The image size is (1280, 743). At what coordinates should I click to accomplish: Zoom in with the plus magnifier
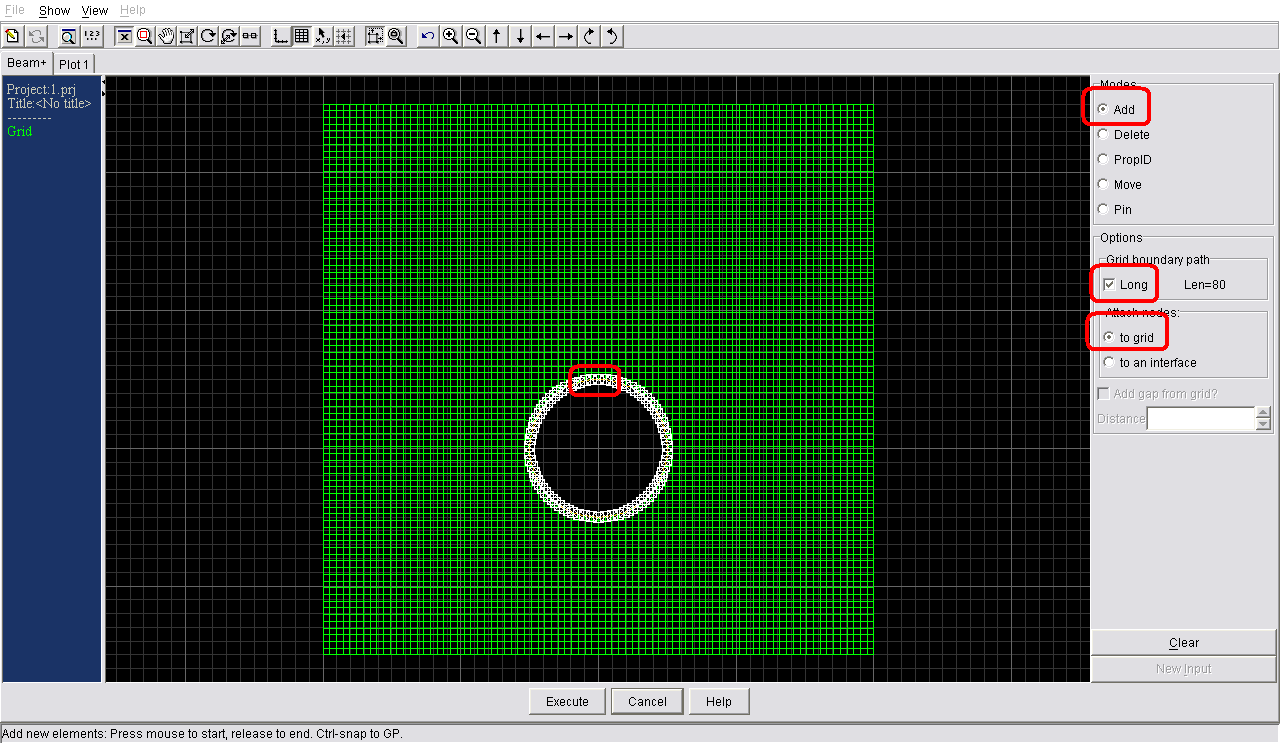click(451, 36)
